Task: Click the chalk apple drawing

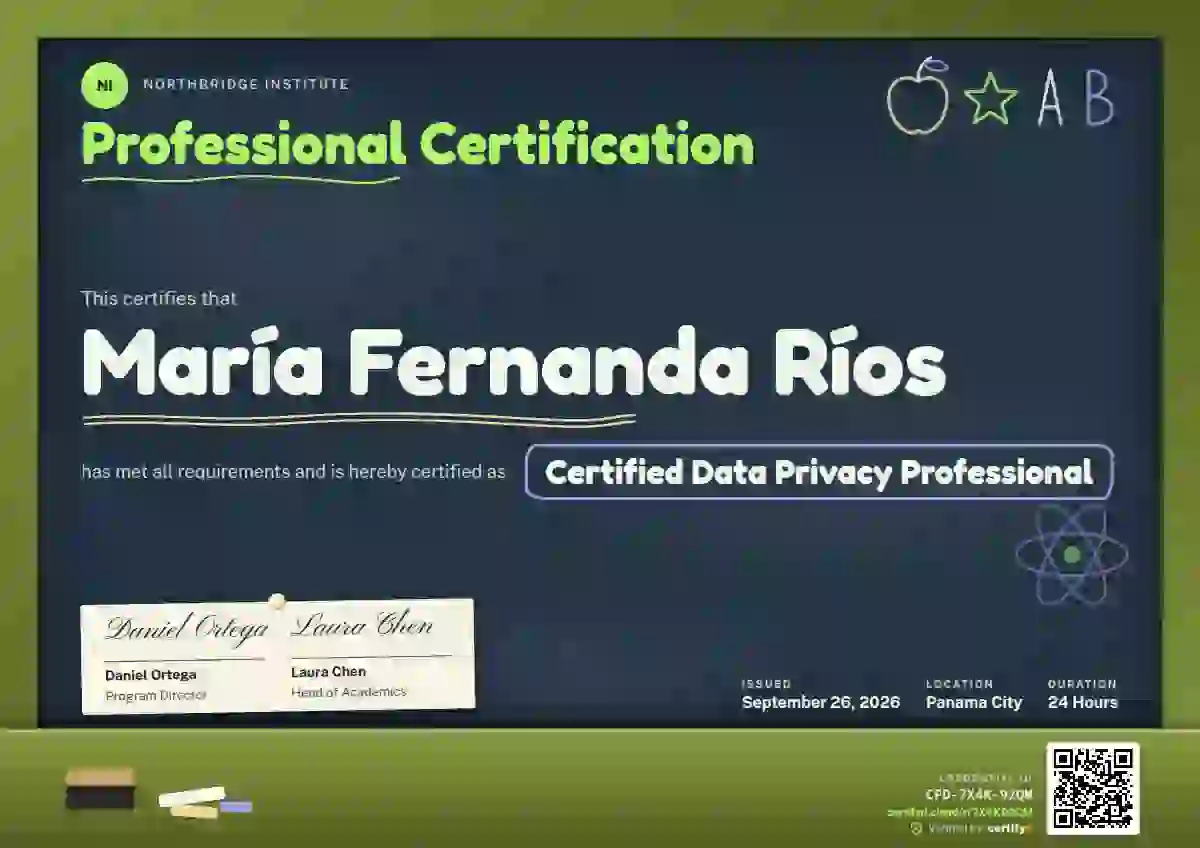Action: pos(917,96)
